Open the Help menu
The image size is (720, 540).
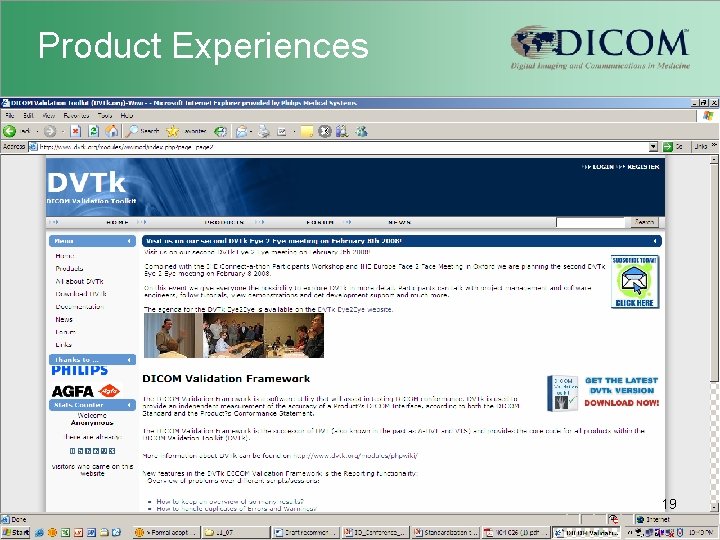click(x=127, y=116)
